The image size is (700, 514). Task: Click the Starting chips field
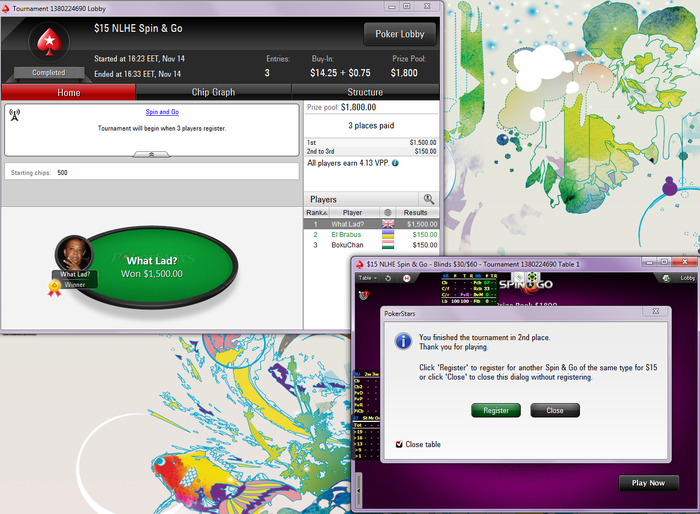click(152, 172)
